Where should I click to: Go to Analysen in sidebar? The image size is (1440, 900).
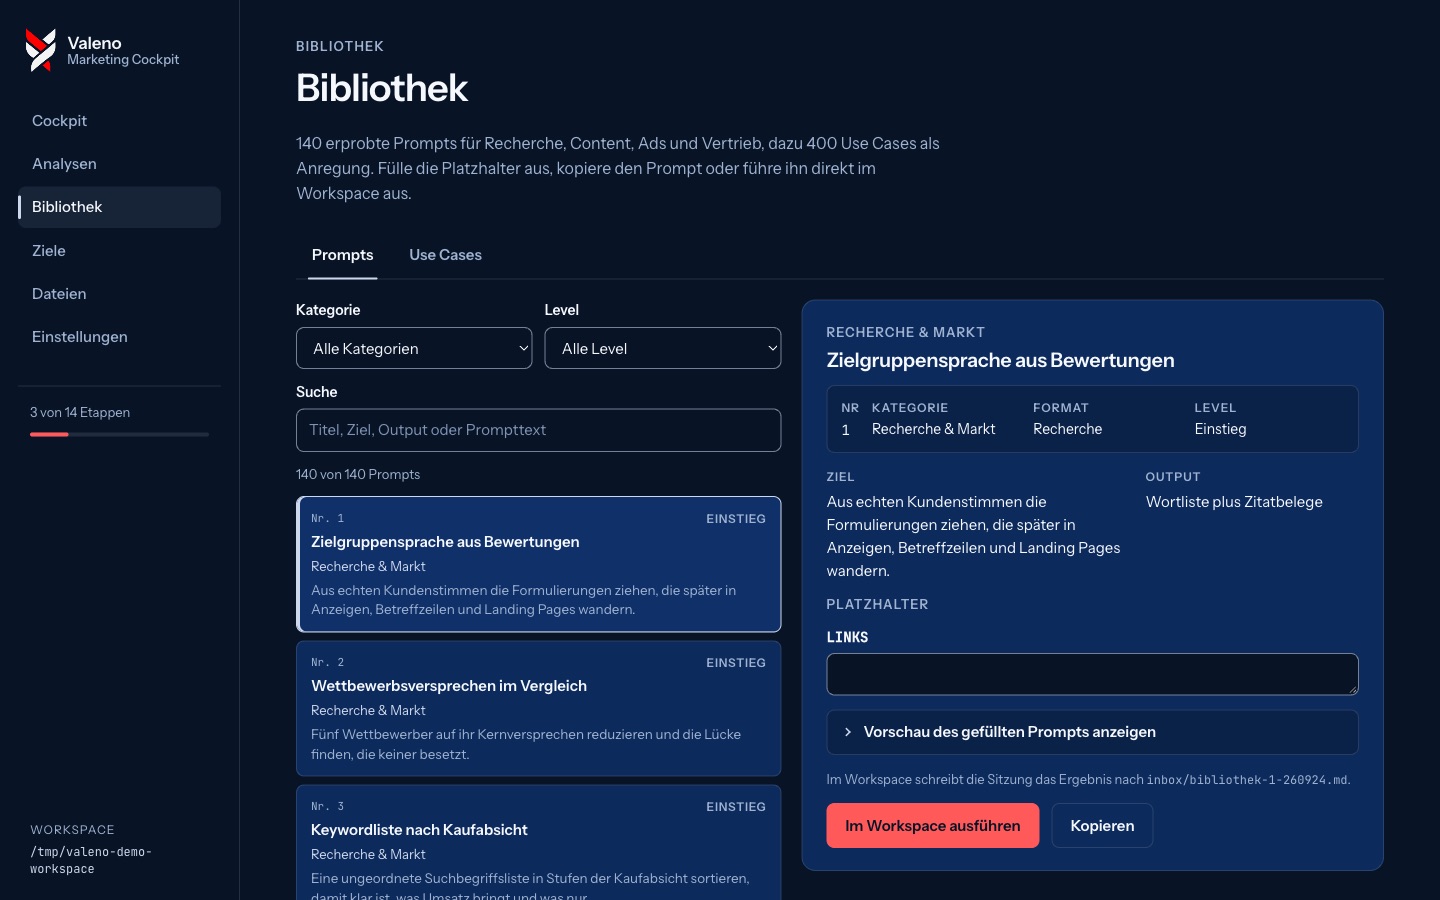pyautogui.click(x=119, y=164)
